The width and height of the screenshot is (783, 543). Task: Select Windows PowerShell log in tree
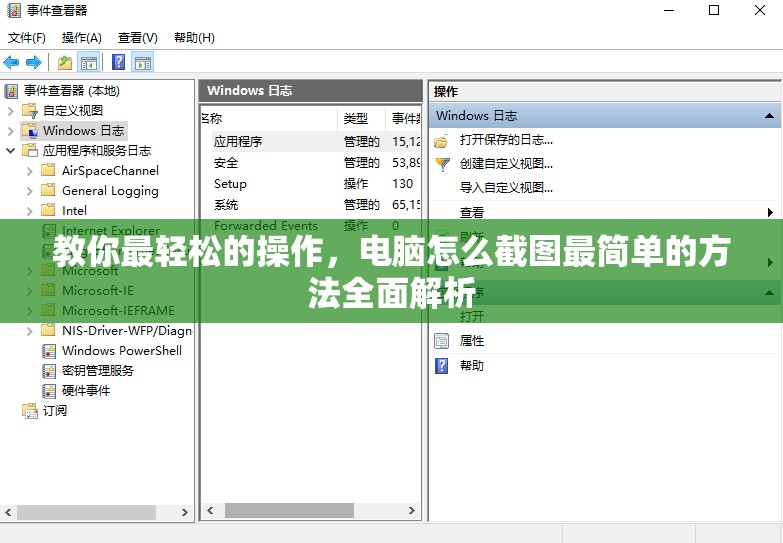click(x=122, y=351)
